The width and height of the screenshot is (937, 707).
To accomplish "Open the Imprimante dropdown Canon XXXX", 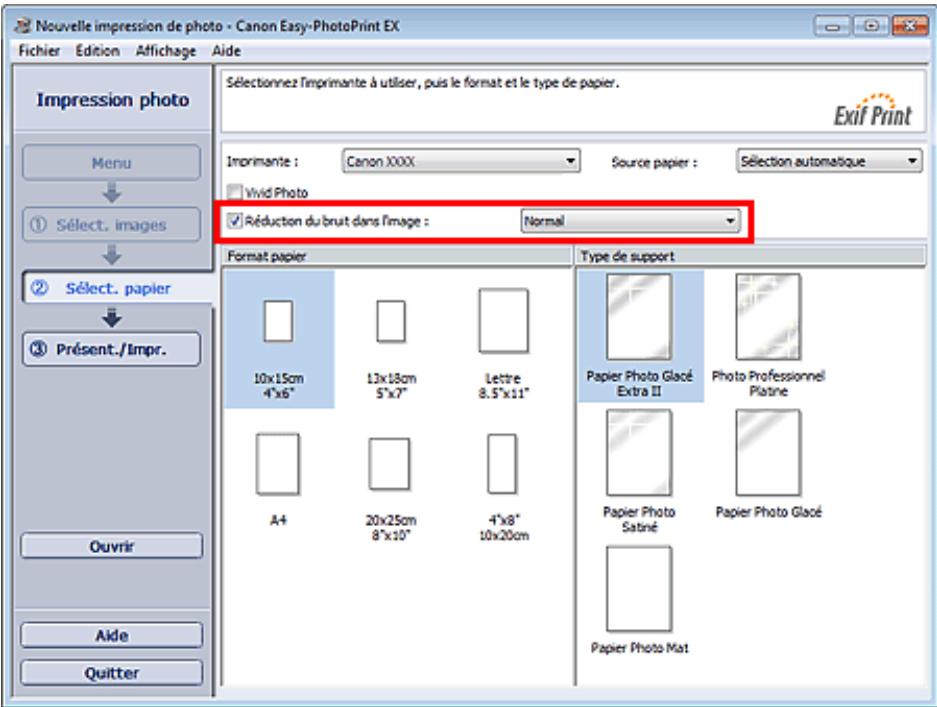I will pyautogui.click(x=461, y=161).
